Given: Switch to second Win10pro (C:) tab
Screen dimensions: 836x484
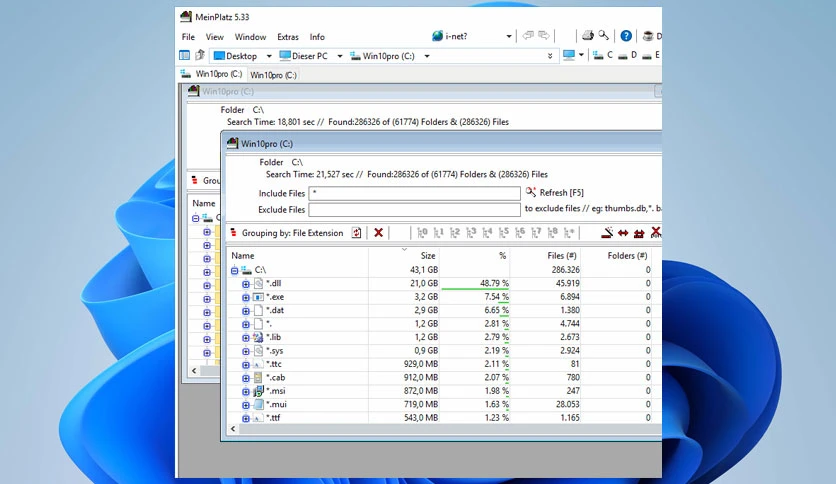Looking at the screenshot, I should (273, 75).
